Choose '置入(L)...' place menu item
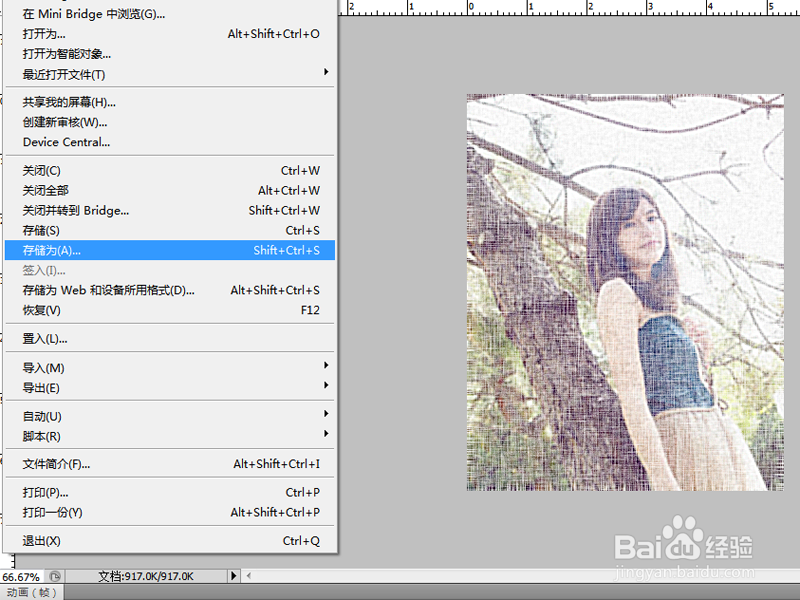Viewport: 800px width, 600px height. 169,338
